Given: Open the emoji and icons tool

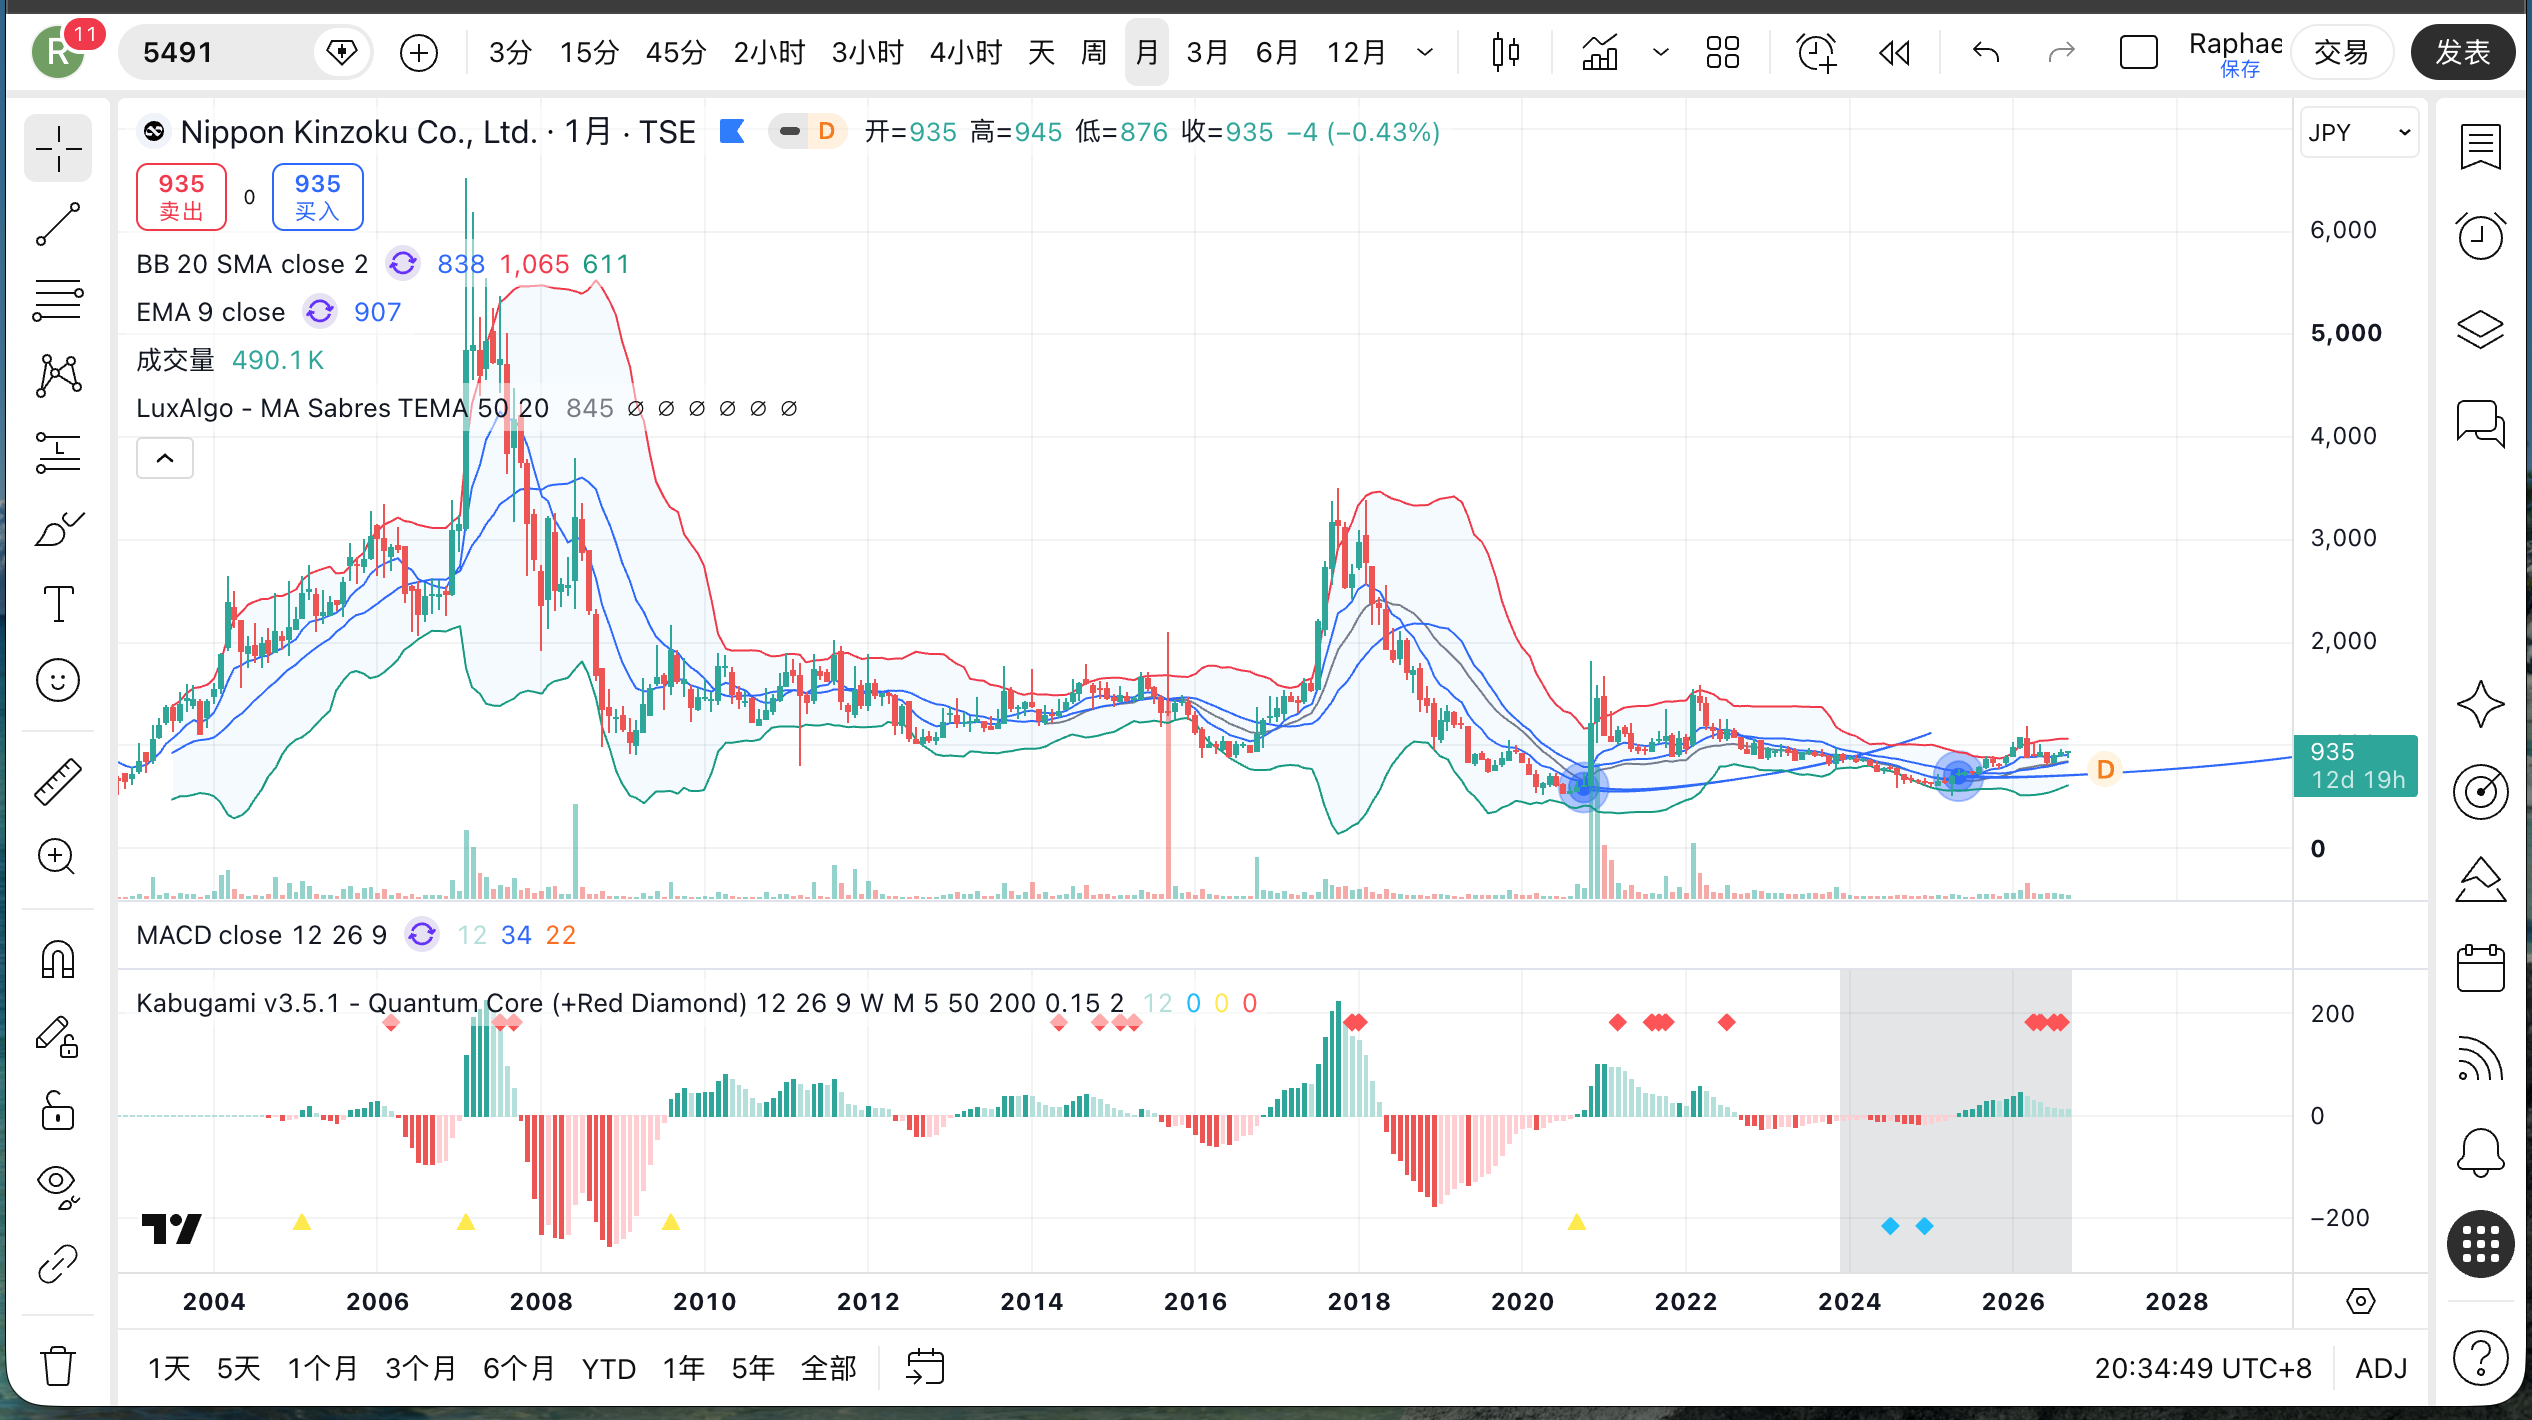Looking at the screenshot, I should [58, 680].
